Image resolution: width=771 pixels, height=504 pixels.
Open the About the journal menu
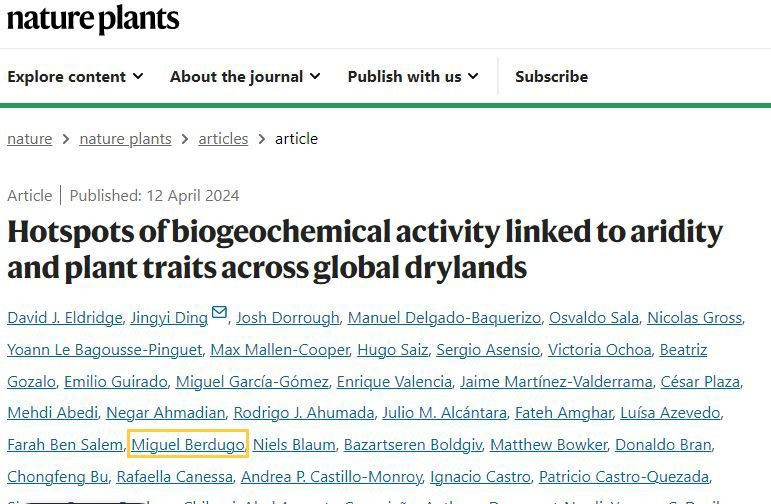click(x=245, y=76)
